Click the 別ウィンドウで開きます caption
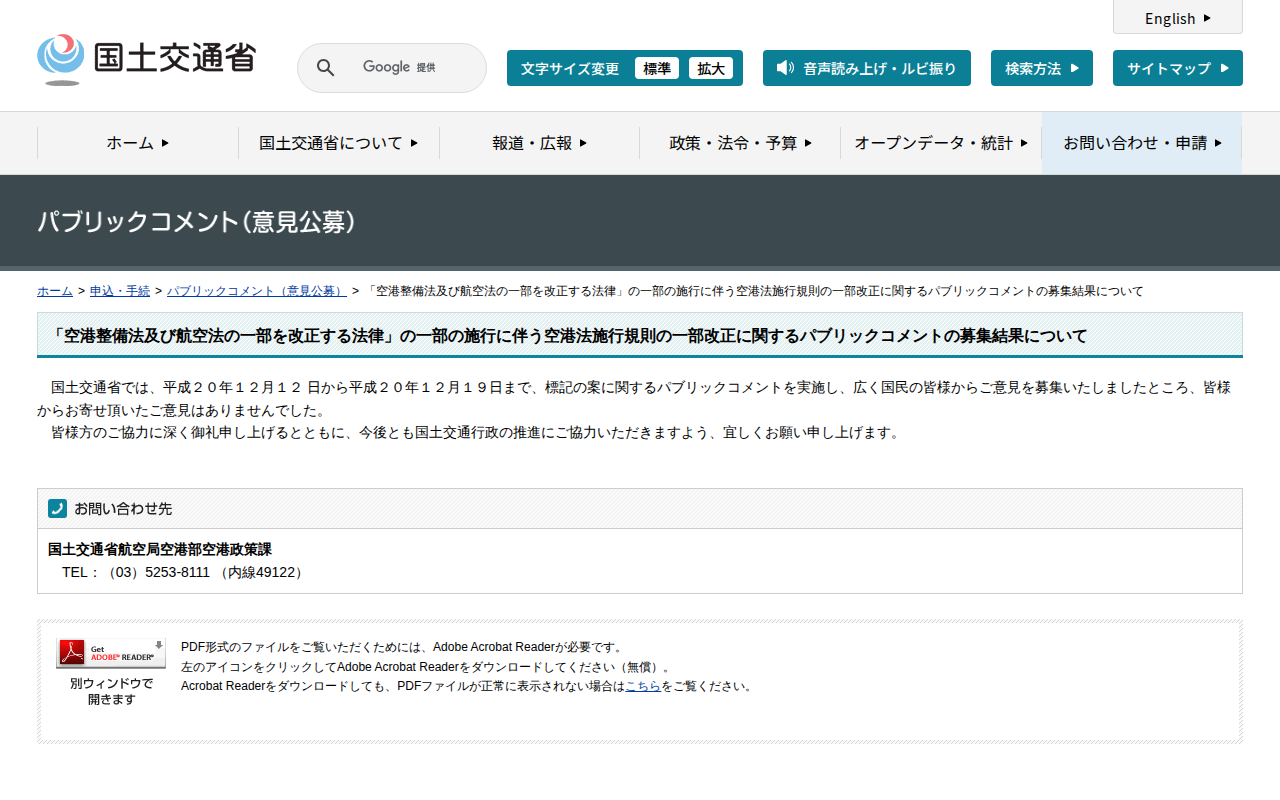Viewport: 1280px width, 800px height. (x=112, y=692)
